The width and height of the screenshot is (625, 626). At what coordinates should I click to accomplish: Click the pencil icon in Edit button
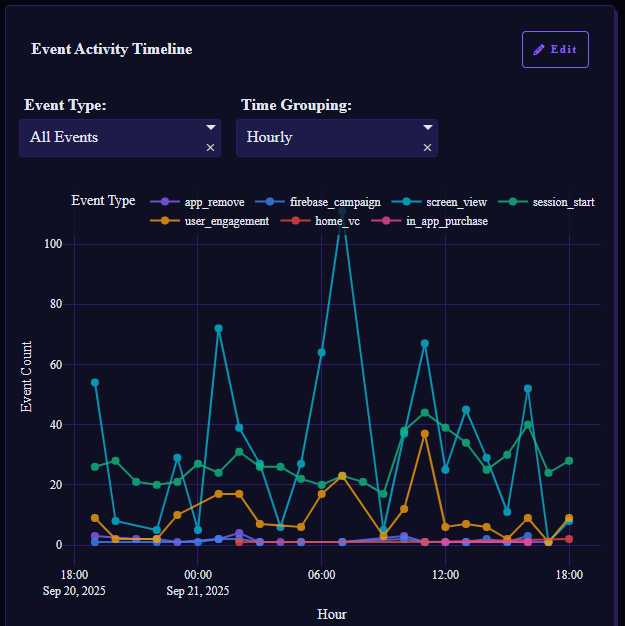pyautogui.click(x=538, y=50)
